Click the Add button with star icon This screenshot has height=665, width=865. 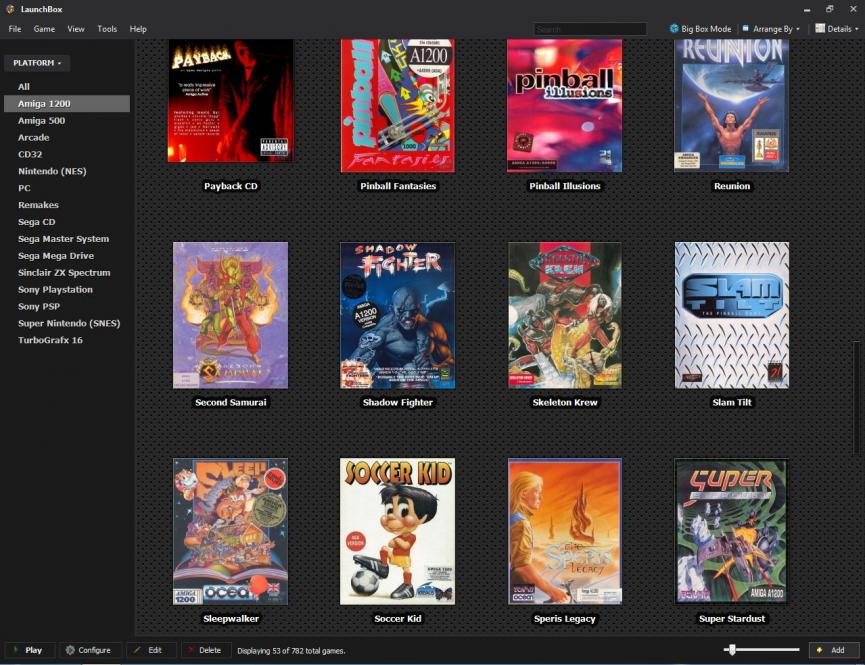tap(833, 650)
